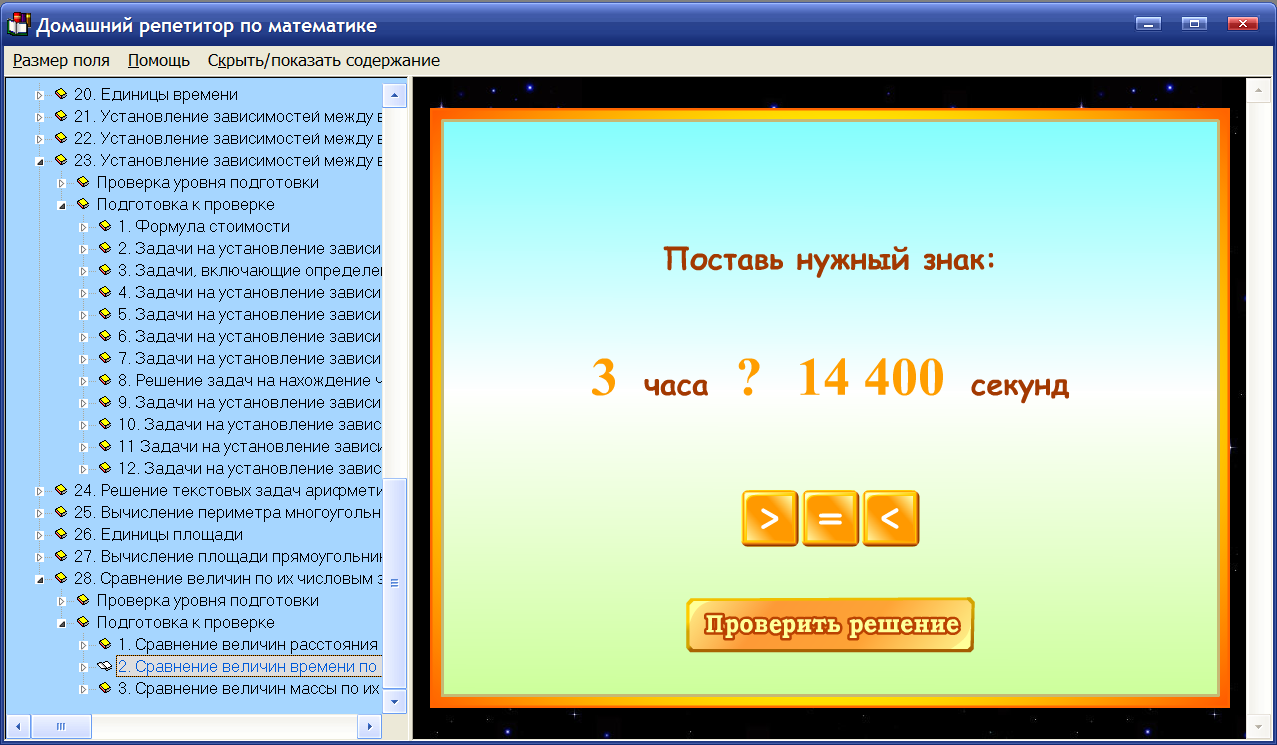Select the equals sign answer
The height and width of the screenshot is (745, 1277).
point(829,517)
